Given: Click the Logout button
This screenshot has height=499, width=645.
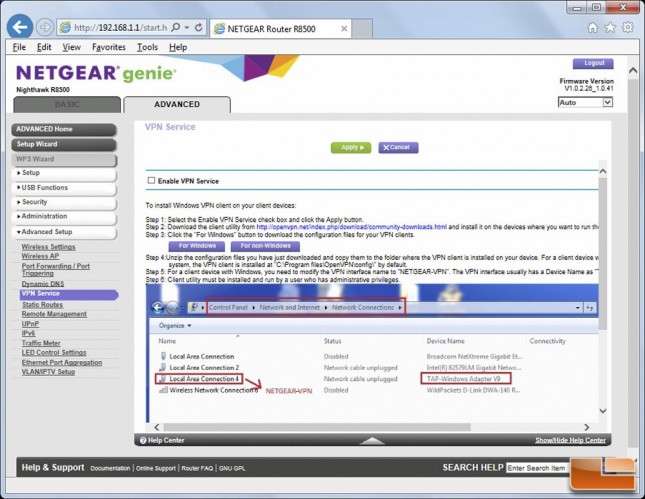Looking at the screenshot, I should coord(593,63).
